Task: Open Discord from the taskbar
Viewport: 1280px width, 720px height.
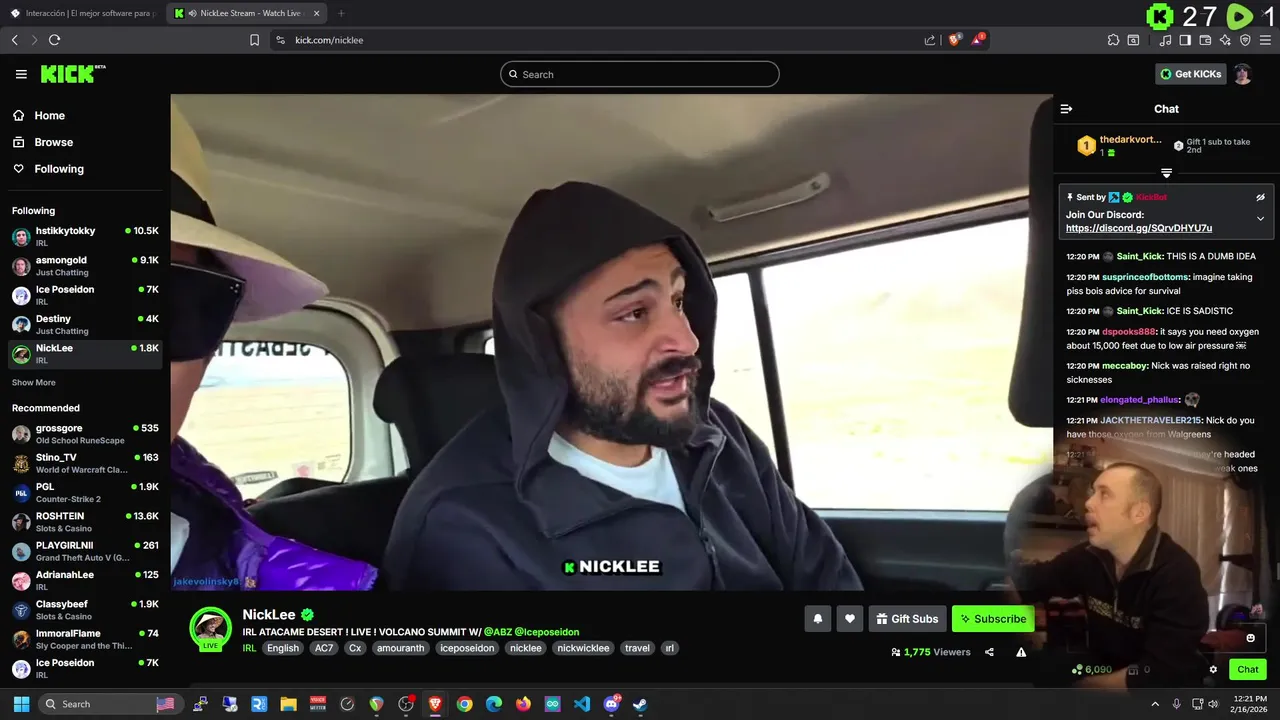Action: 611,704
